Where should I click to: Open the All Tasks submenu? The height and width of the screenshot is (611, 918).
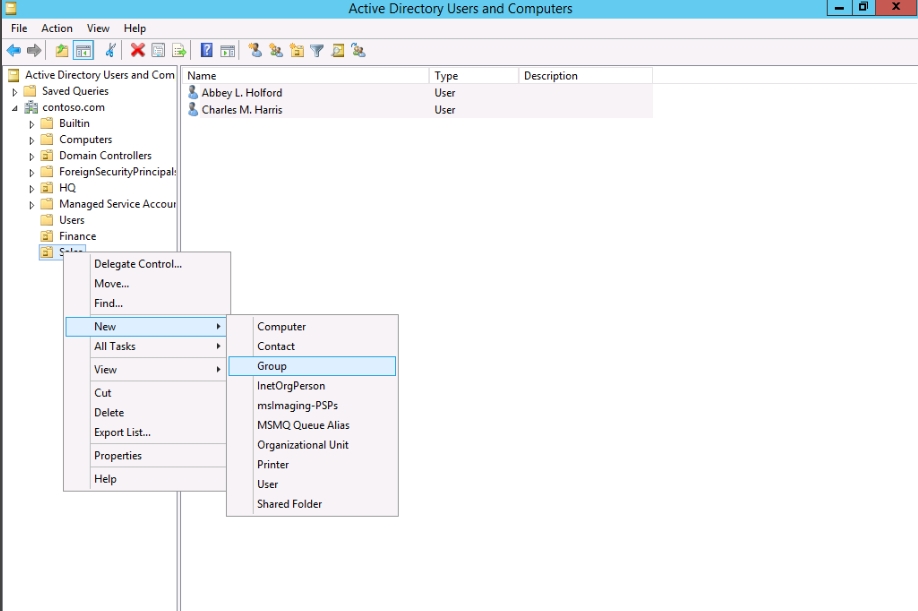145,346
